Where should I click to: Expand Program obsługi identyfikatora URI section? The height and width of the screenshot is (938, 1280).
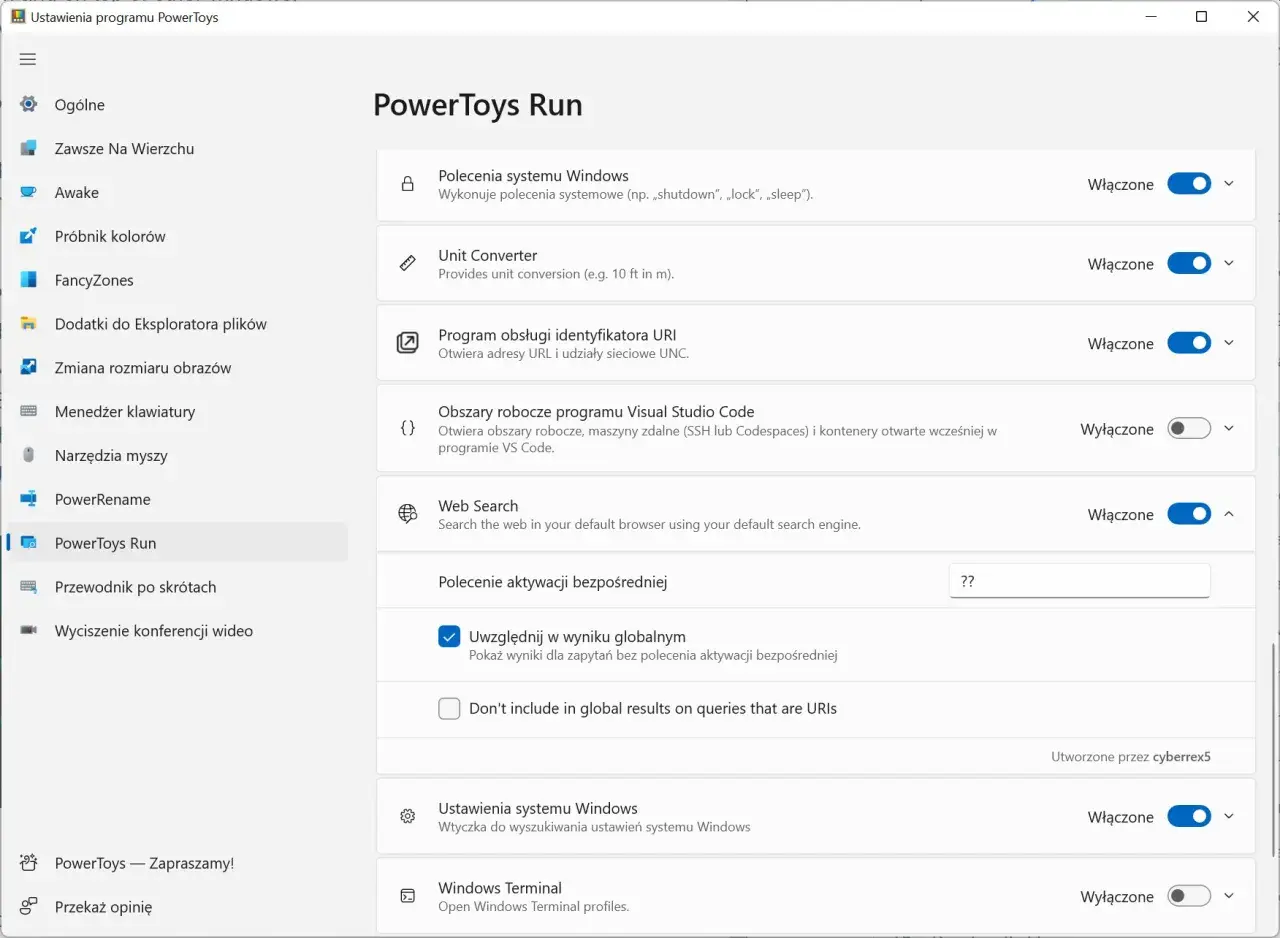1229,343
